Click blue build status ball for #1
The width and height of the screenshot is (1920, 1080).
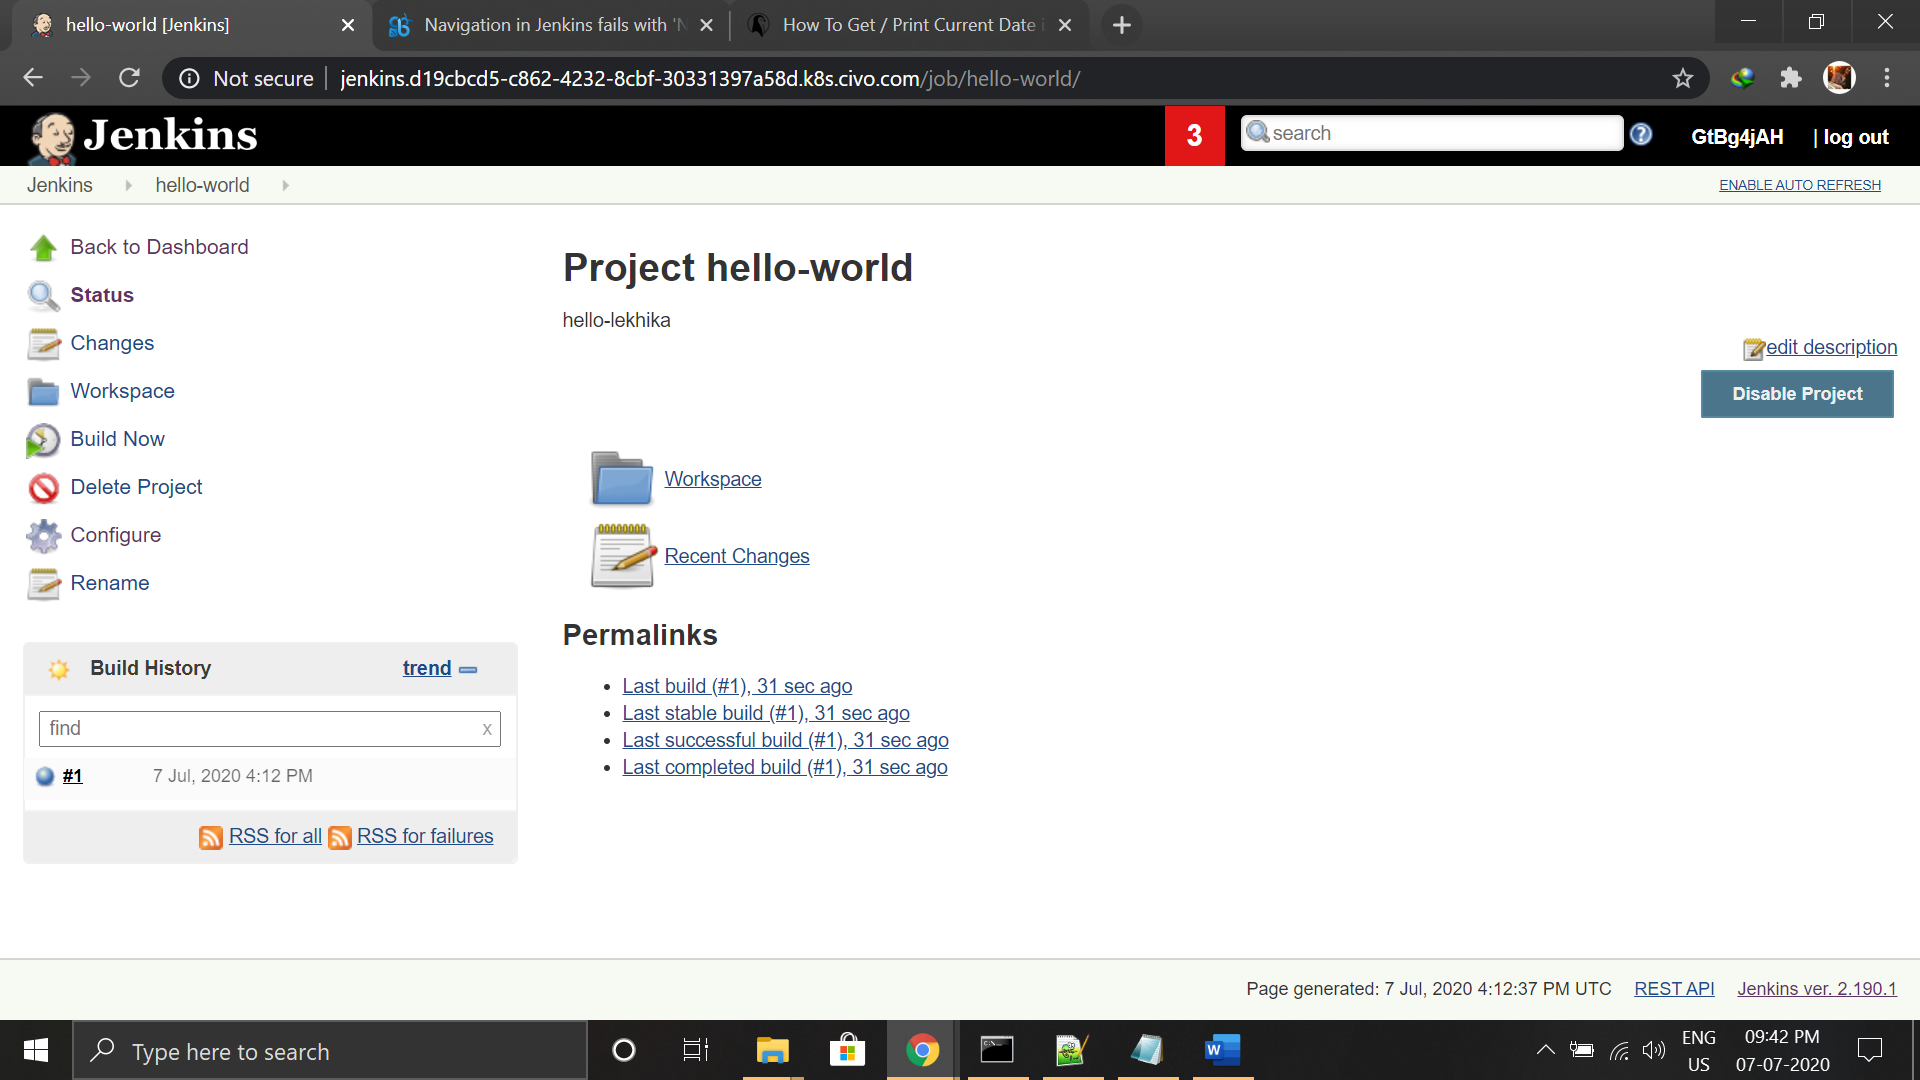(x=45, y=776)
